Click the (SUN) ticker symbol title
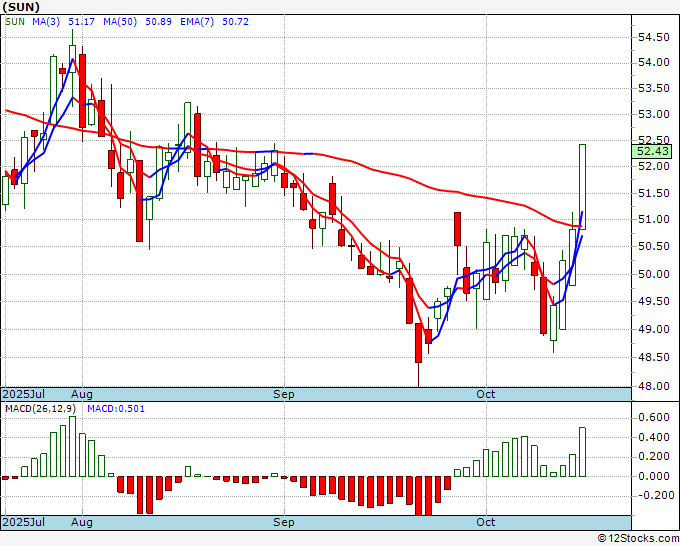This screenshot has height=546, width=680. (21, 6)
